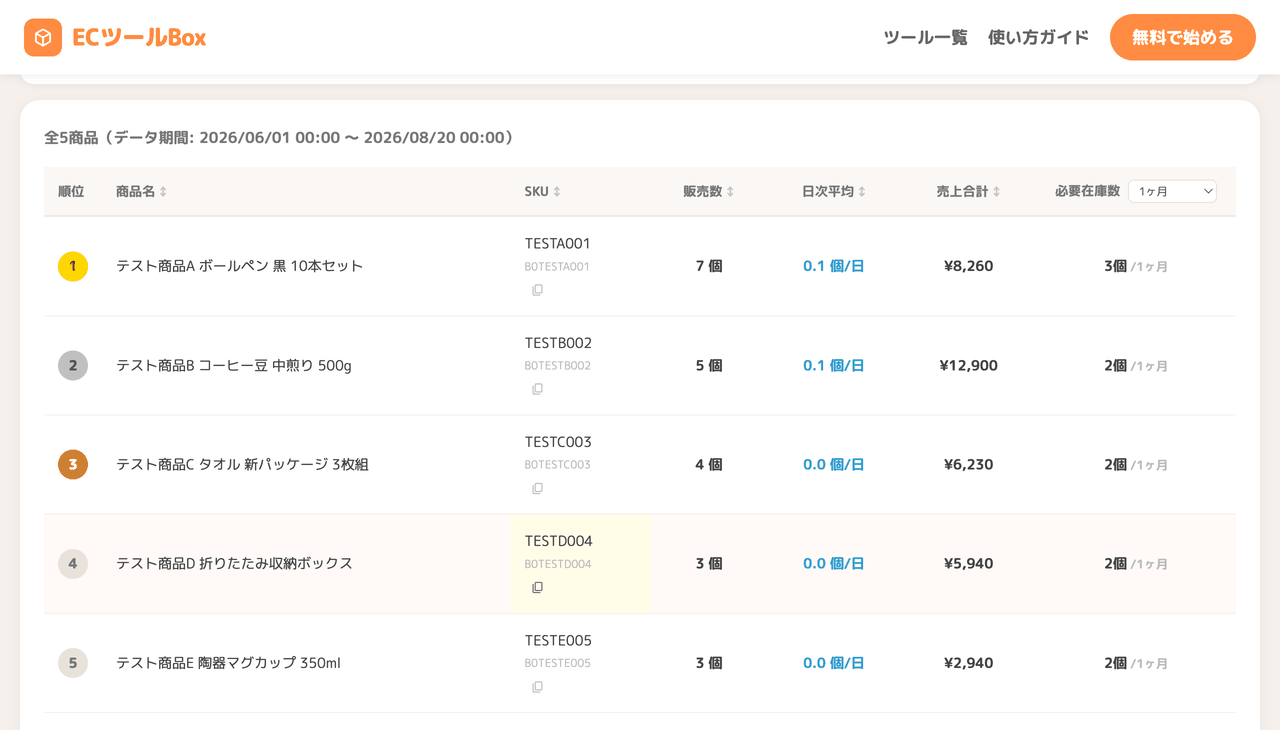Click the ECツールBox box logo icon
The height and width of the screenshot is (730, 1280).
[43, 37]
